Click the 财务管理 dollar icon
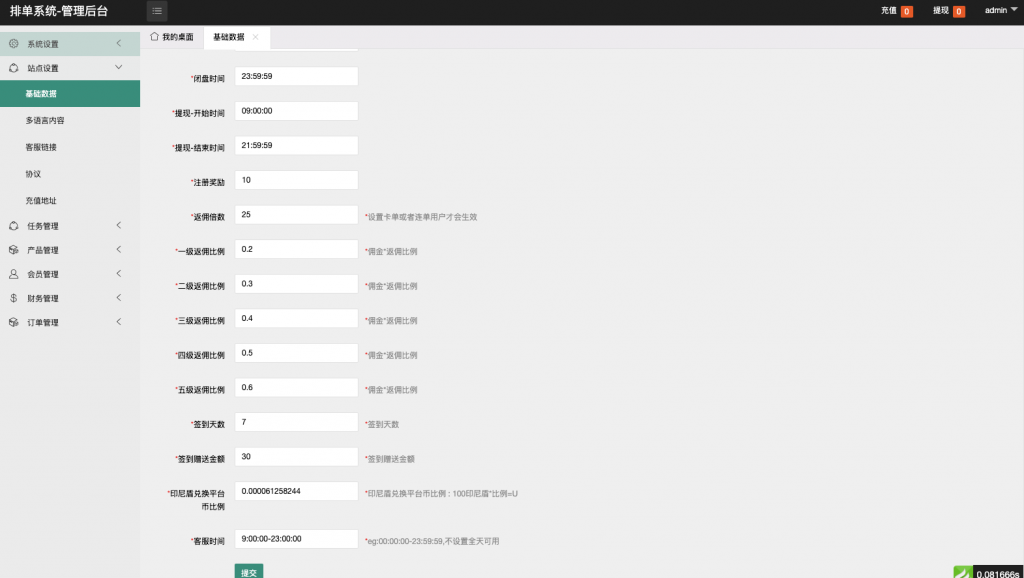This screenshot has height=578, width=1024. pos(14,298)
